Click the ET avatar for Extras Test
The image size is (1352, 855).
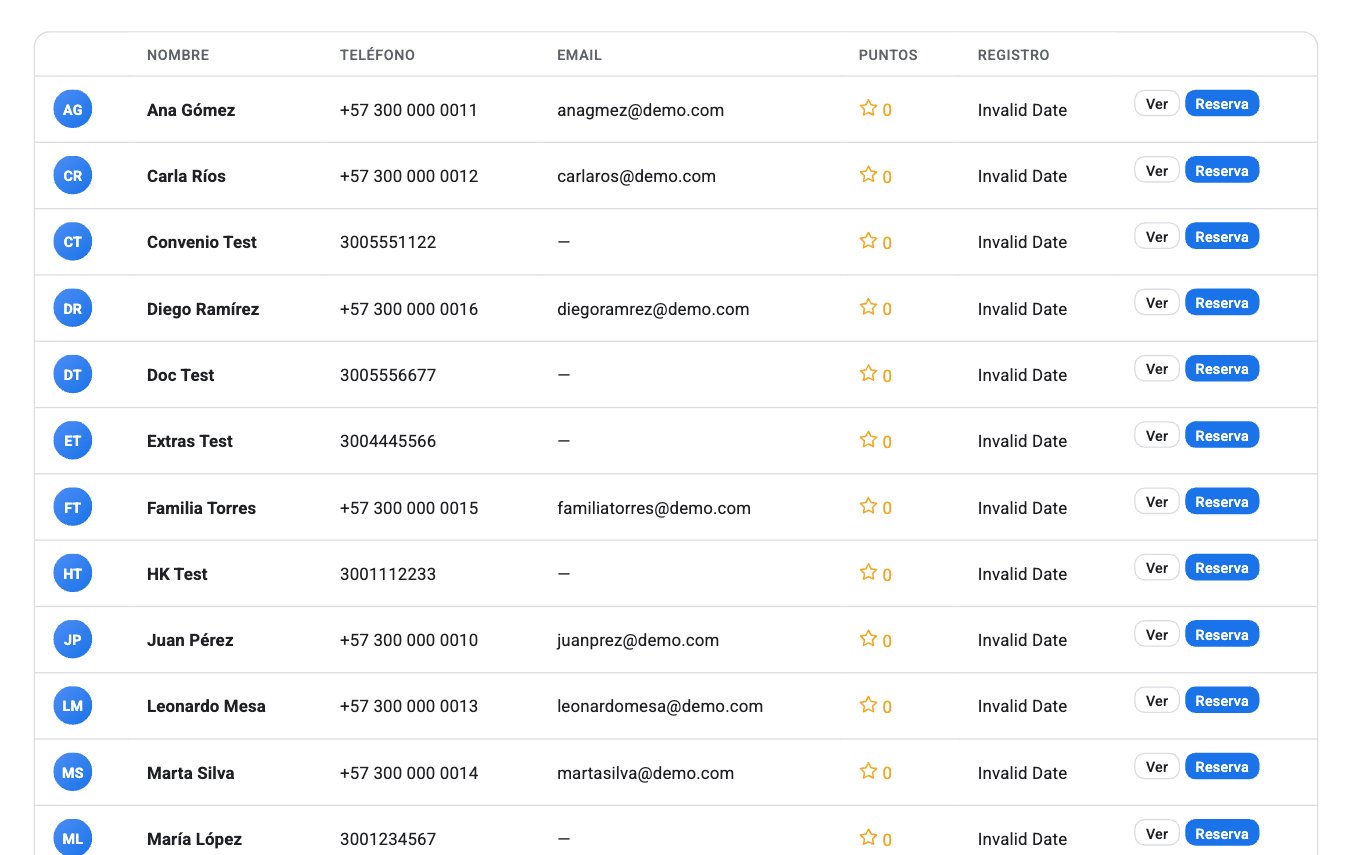click(x=73, y=441)
